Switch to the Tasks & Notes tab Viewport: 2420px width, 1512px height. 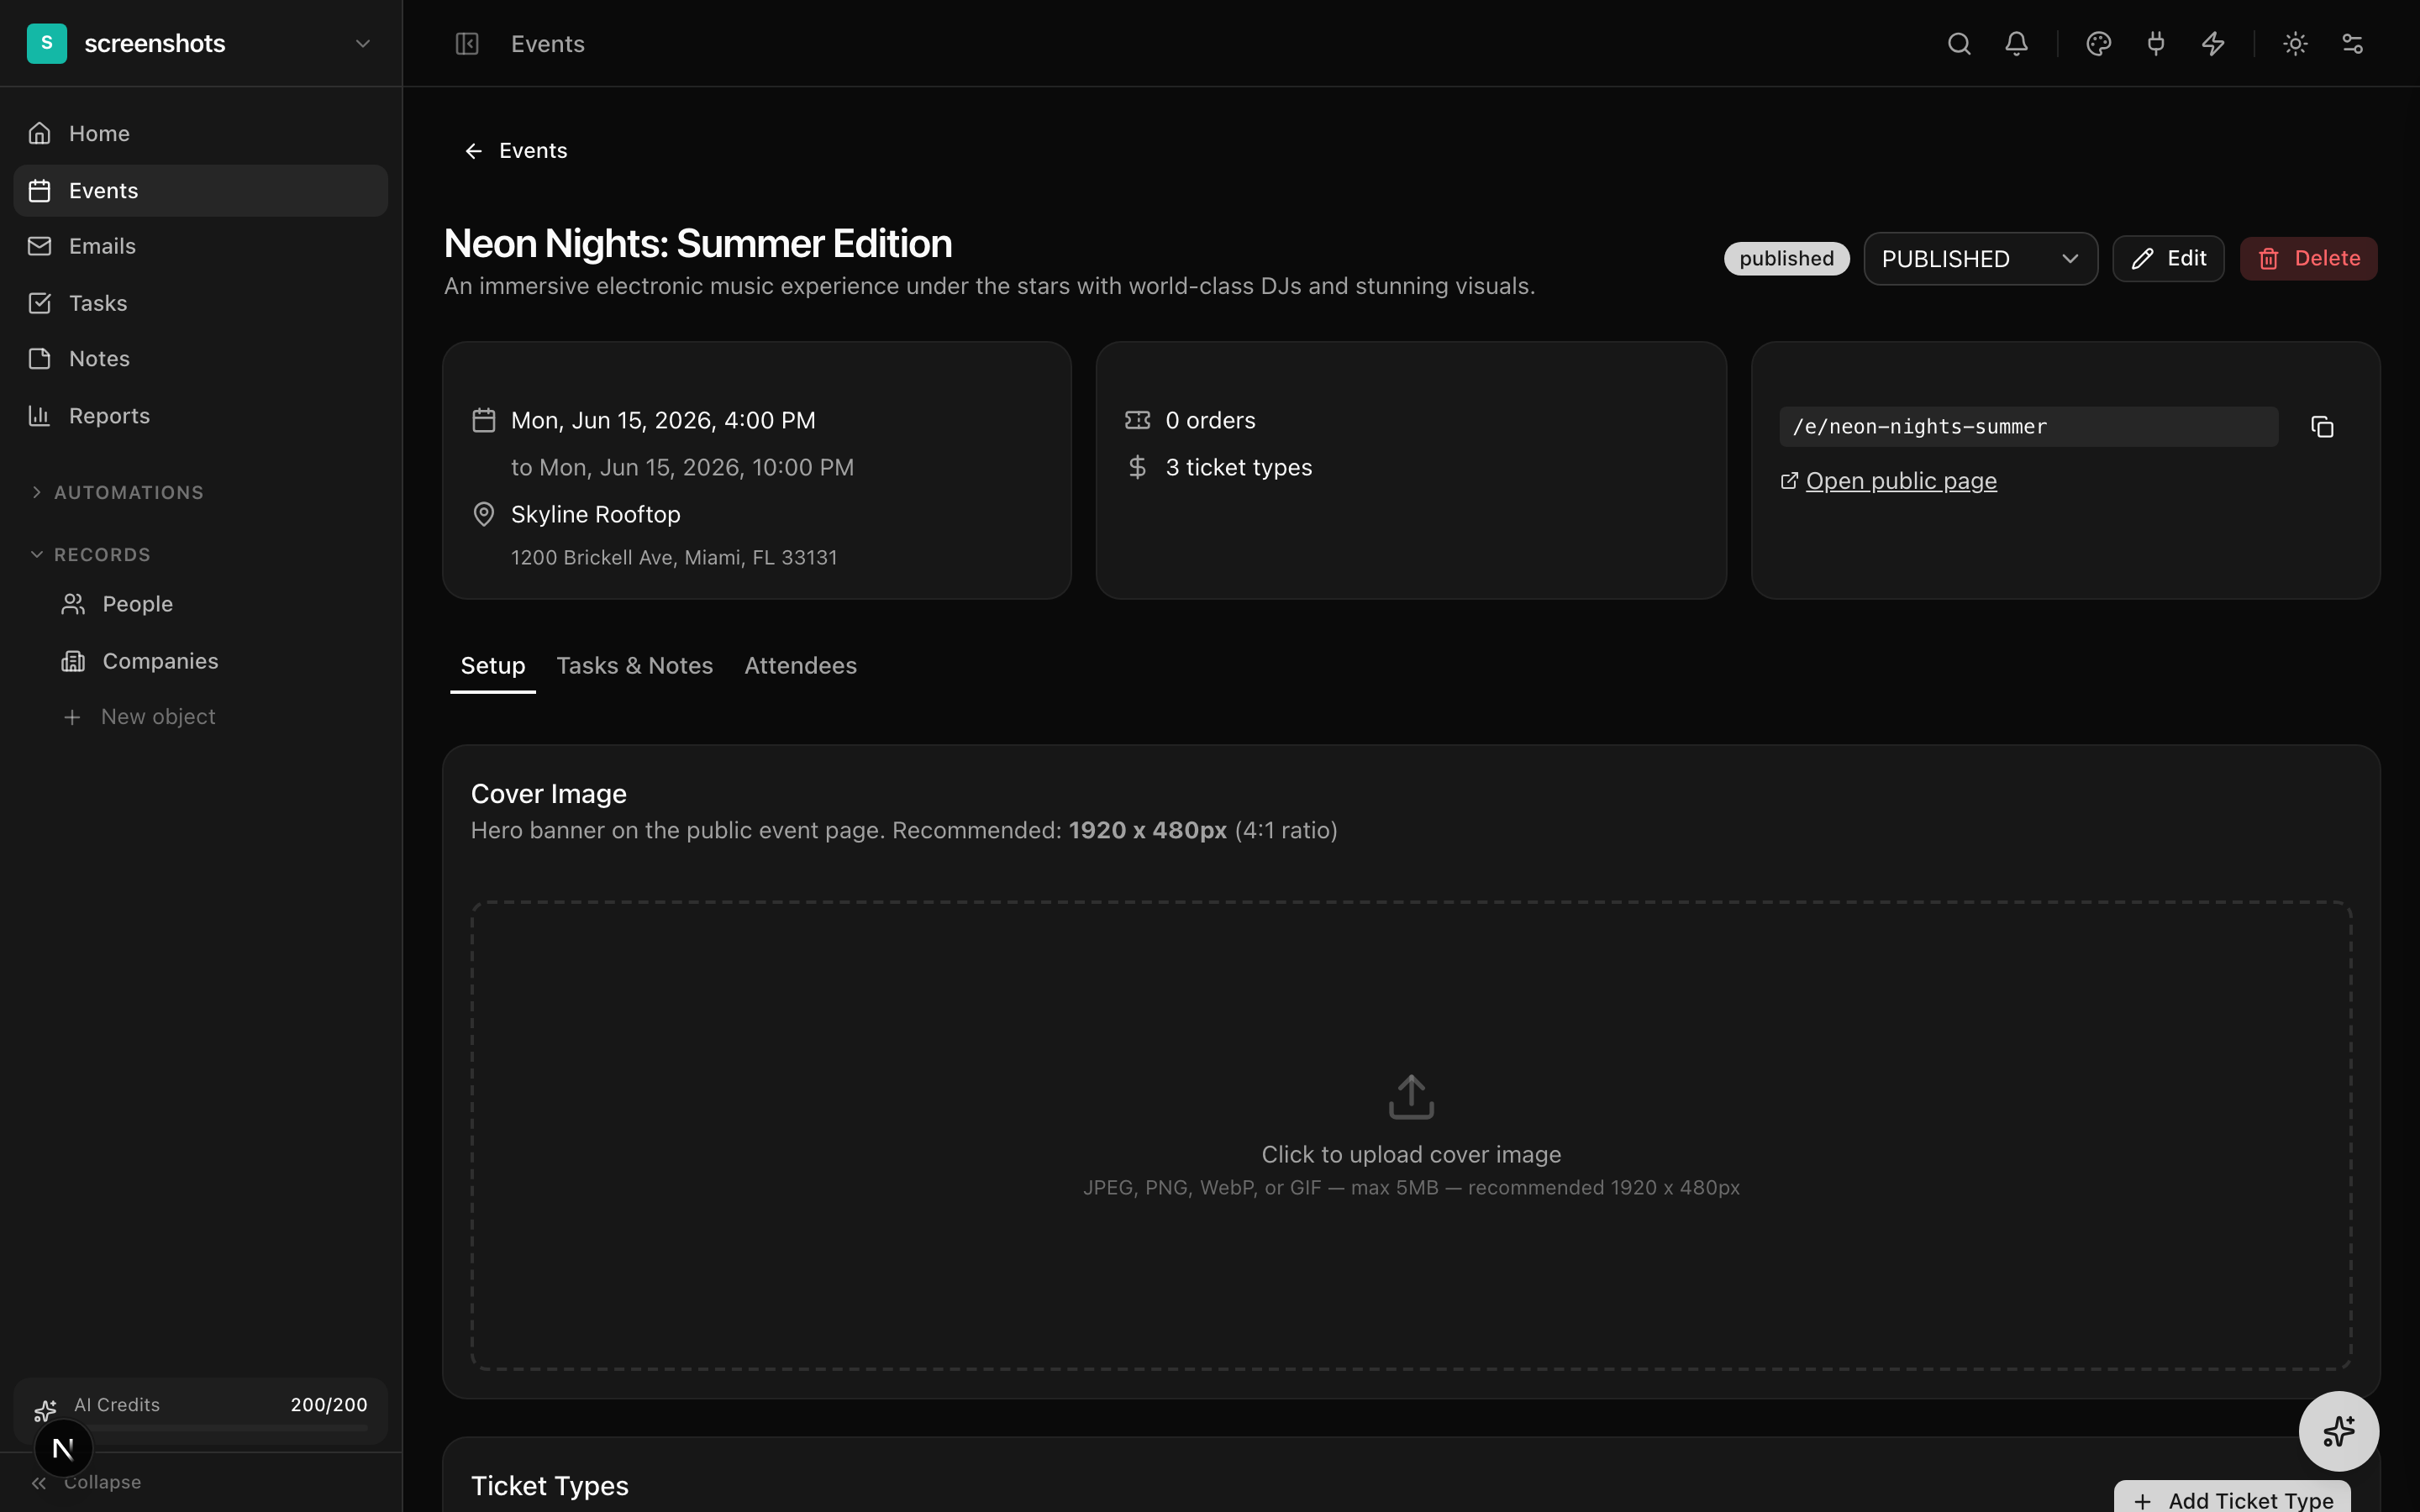tap(634, 666)
